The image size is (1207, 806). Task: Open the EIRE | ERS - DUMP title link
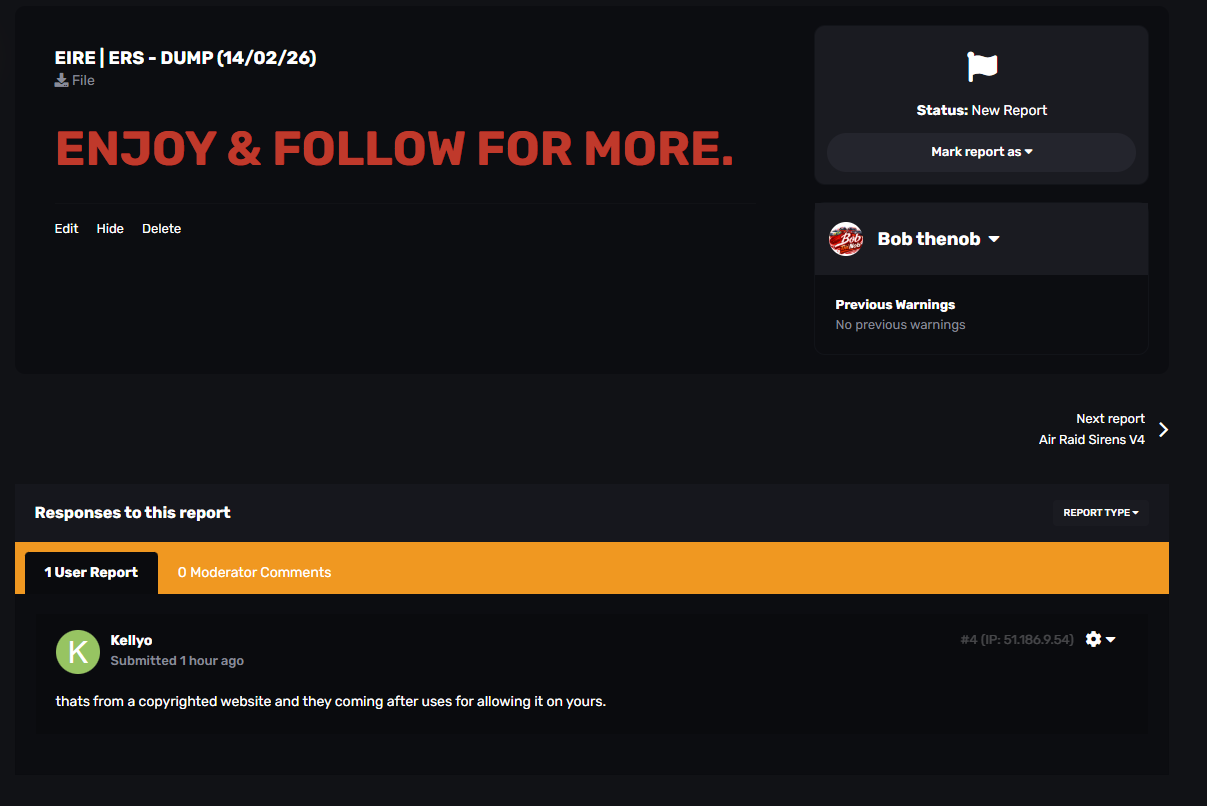pos(185,58)
